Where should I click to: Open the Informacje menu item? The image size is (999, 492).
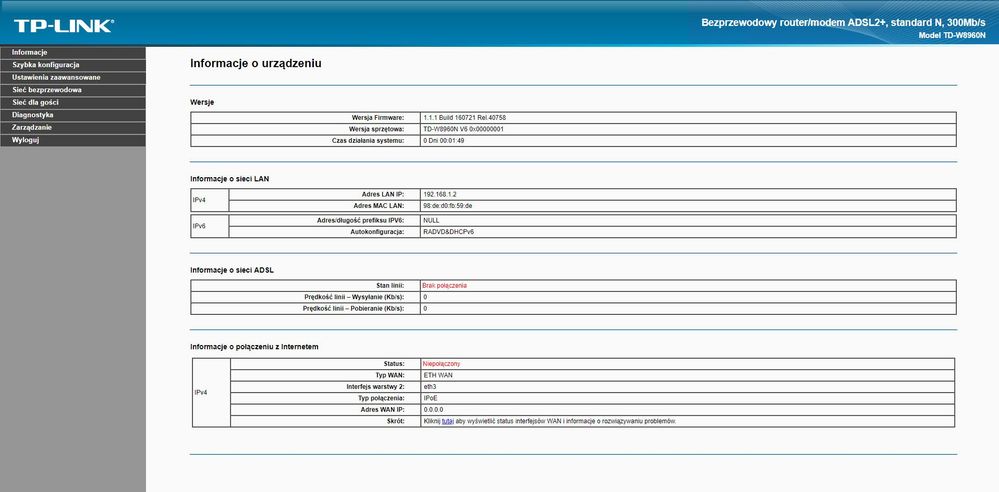[30, 52]
